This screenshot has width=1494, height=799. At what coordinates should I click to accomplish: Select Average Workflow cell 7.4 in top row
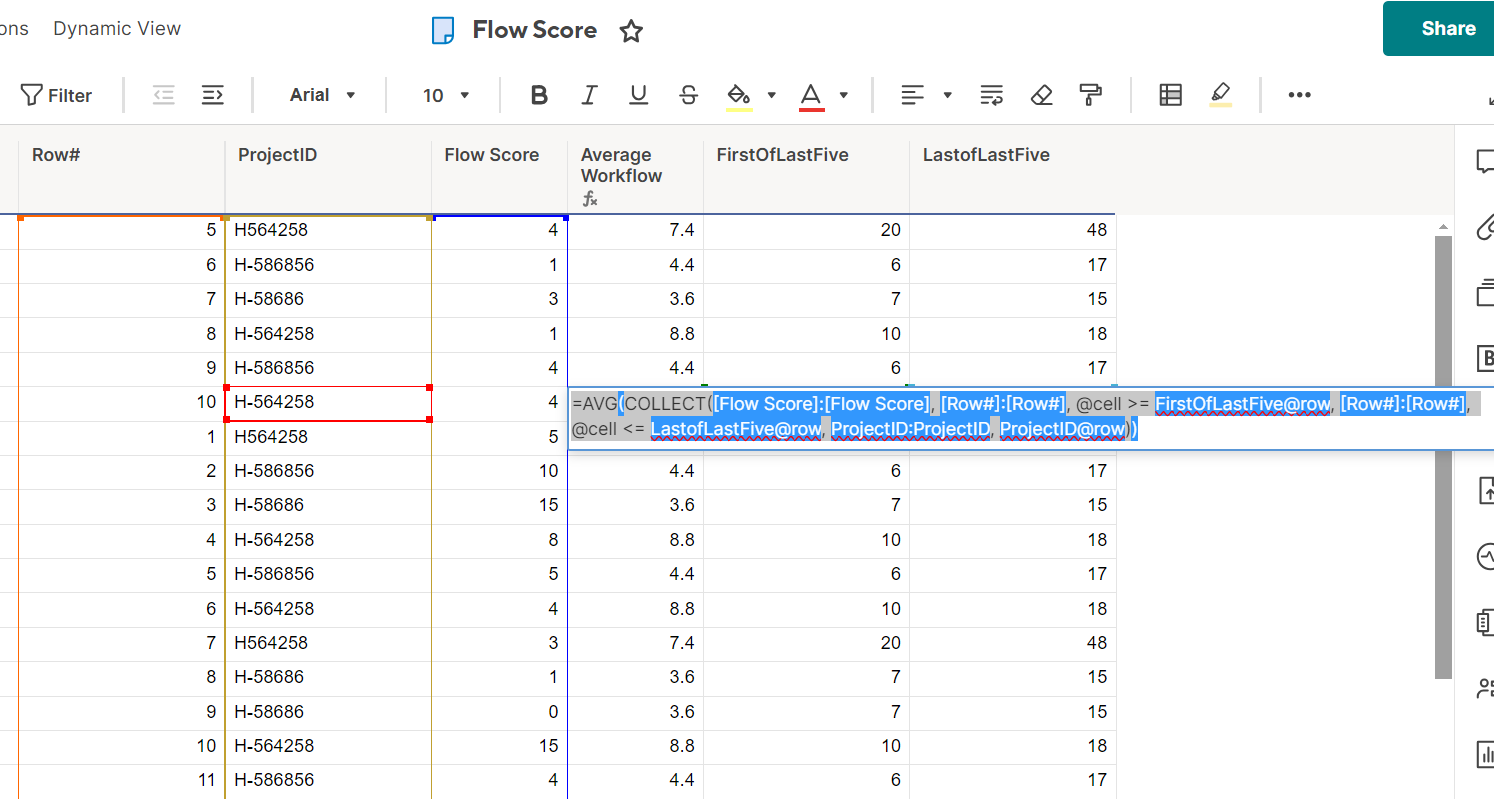click(x=635, y=230)
